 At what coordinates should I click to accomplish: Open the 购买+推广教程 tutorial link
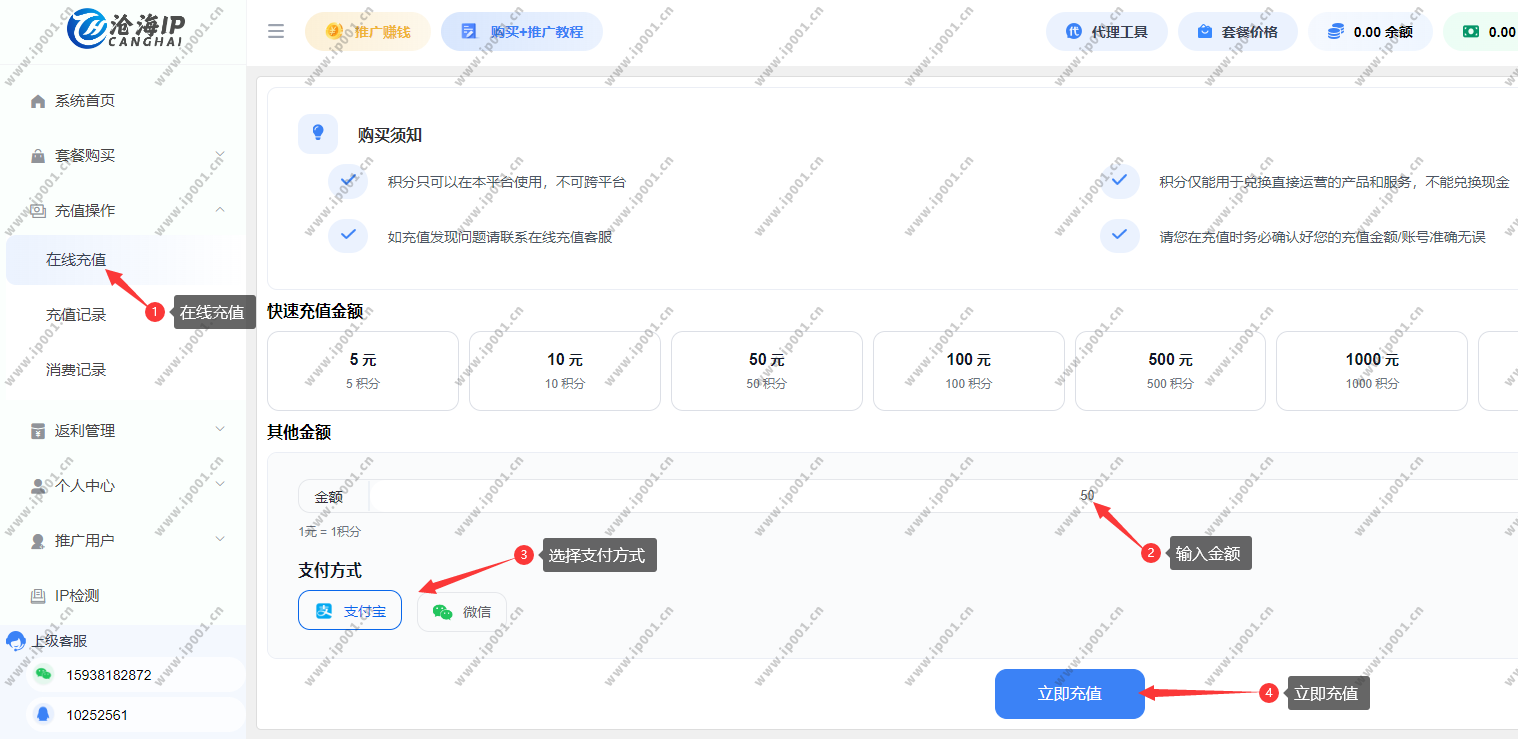(x=522, y=32)
